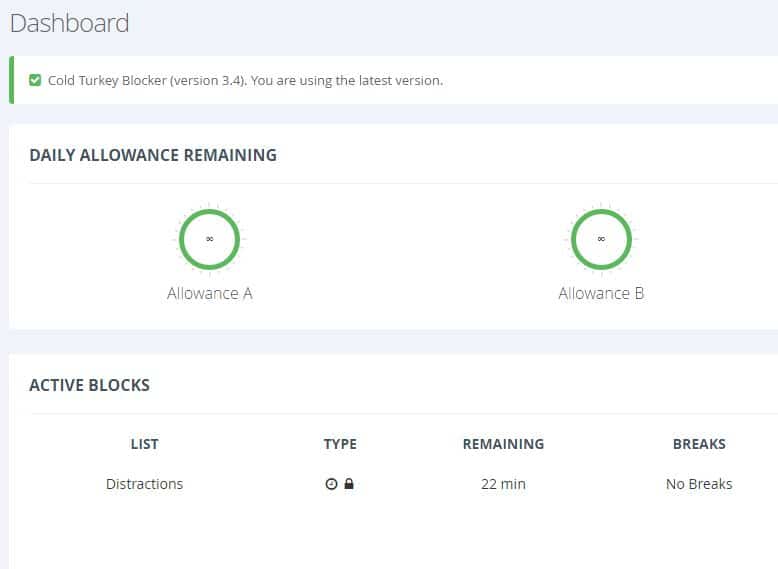Viewport: 778px width, 569px height.
Task: Click the 22 min remaining value
Action: [503, 484]
